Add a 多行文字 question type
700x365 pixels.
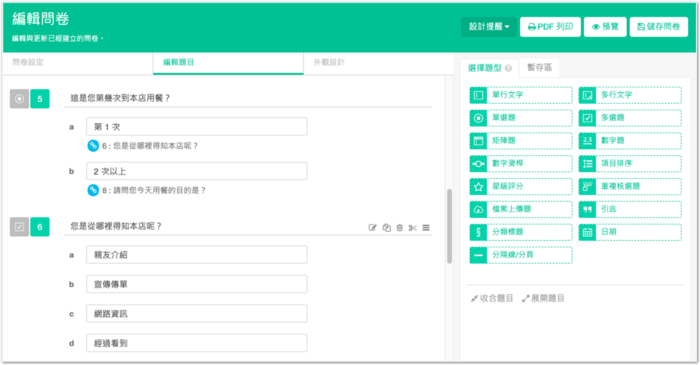click(630, 95)
